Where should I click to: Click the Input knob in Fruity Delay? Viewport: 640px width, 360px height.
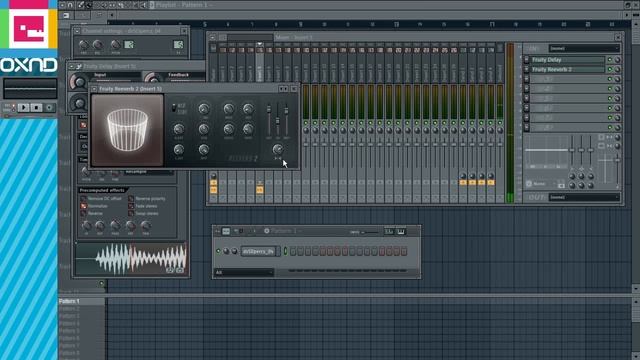79,82
